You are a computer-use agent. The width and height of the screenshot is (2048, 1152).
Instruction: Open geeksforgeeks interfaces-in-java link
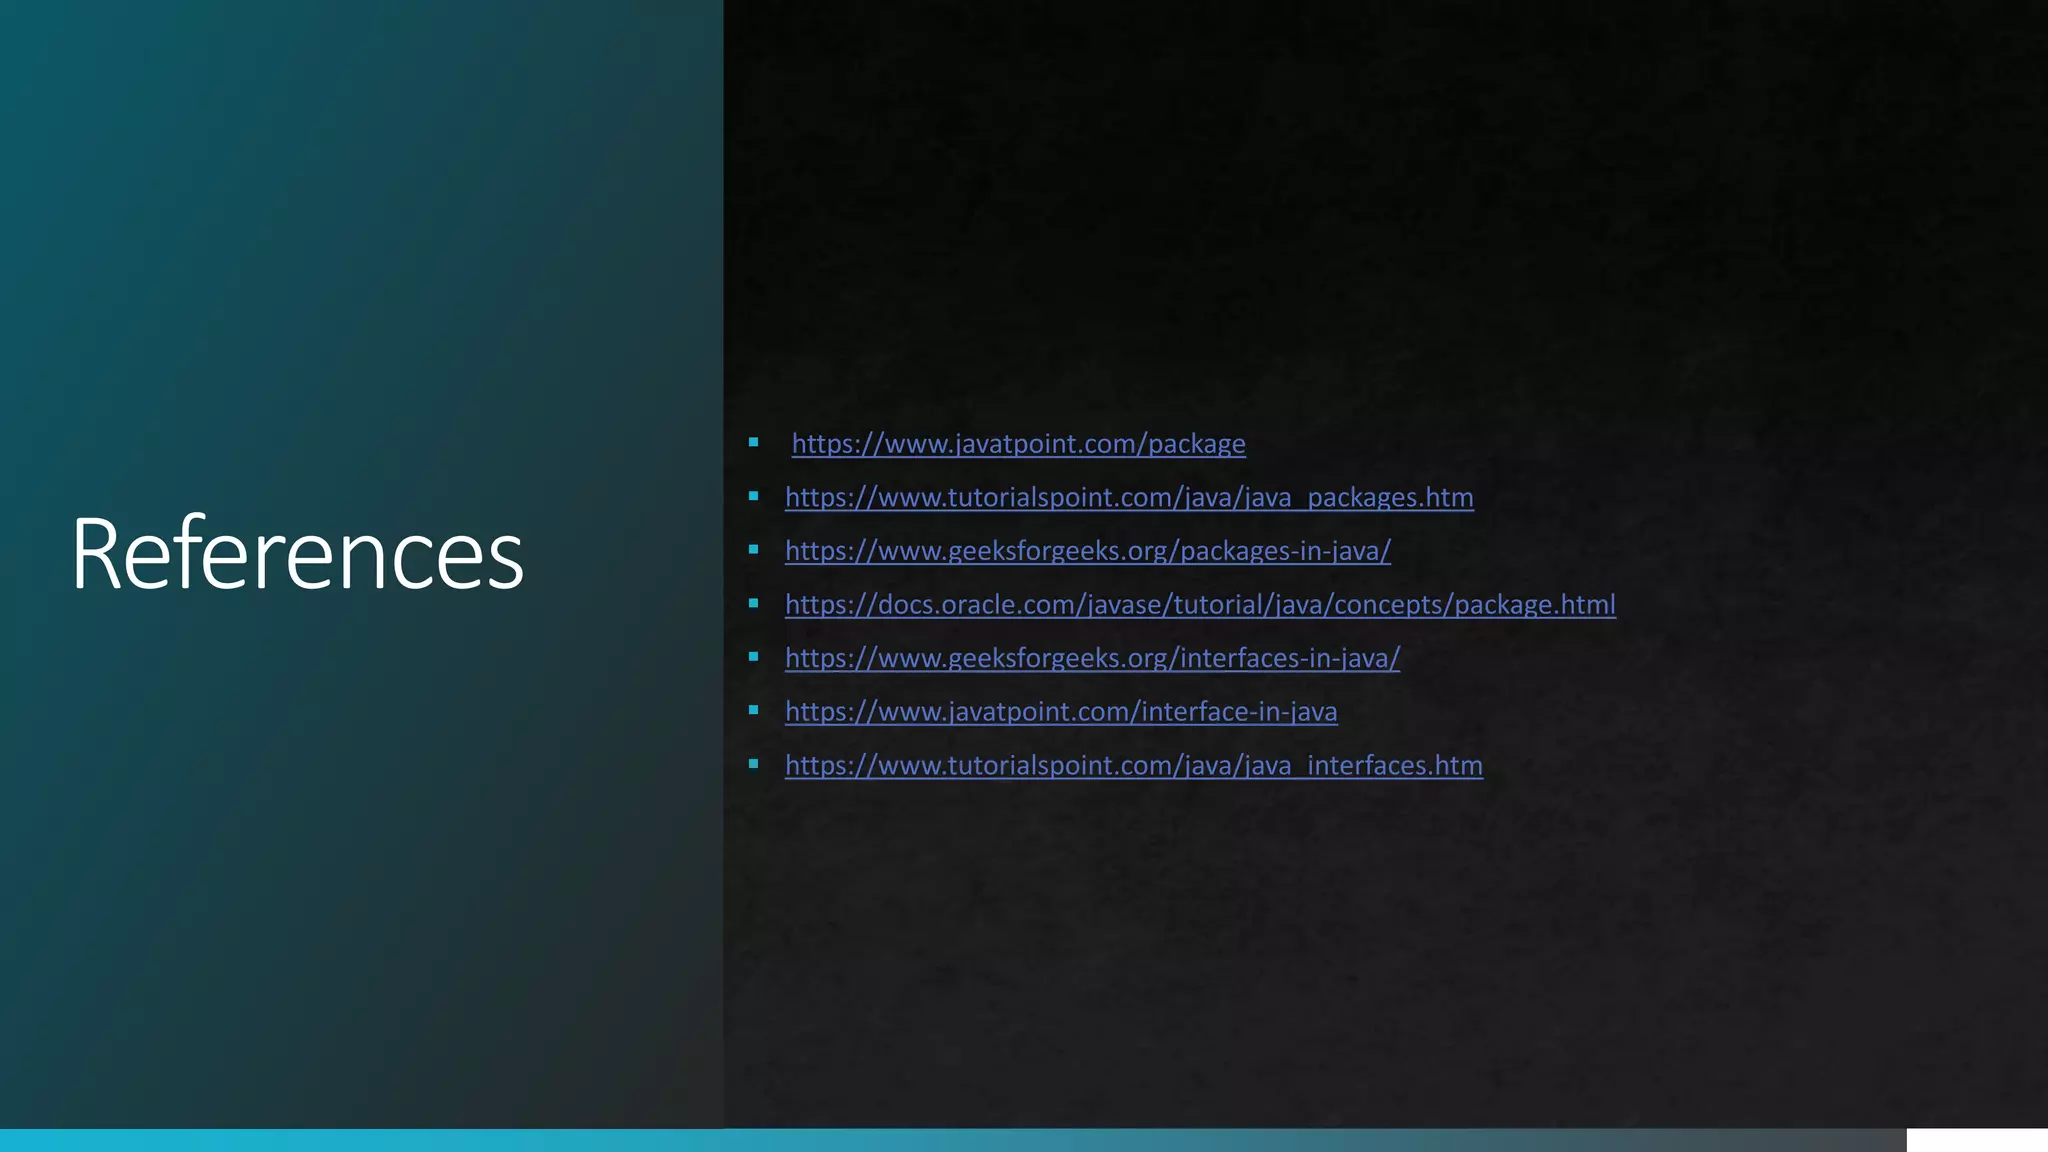coord(1092,658)
